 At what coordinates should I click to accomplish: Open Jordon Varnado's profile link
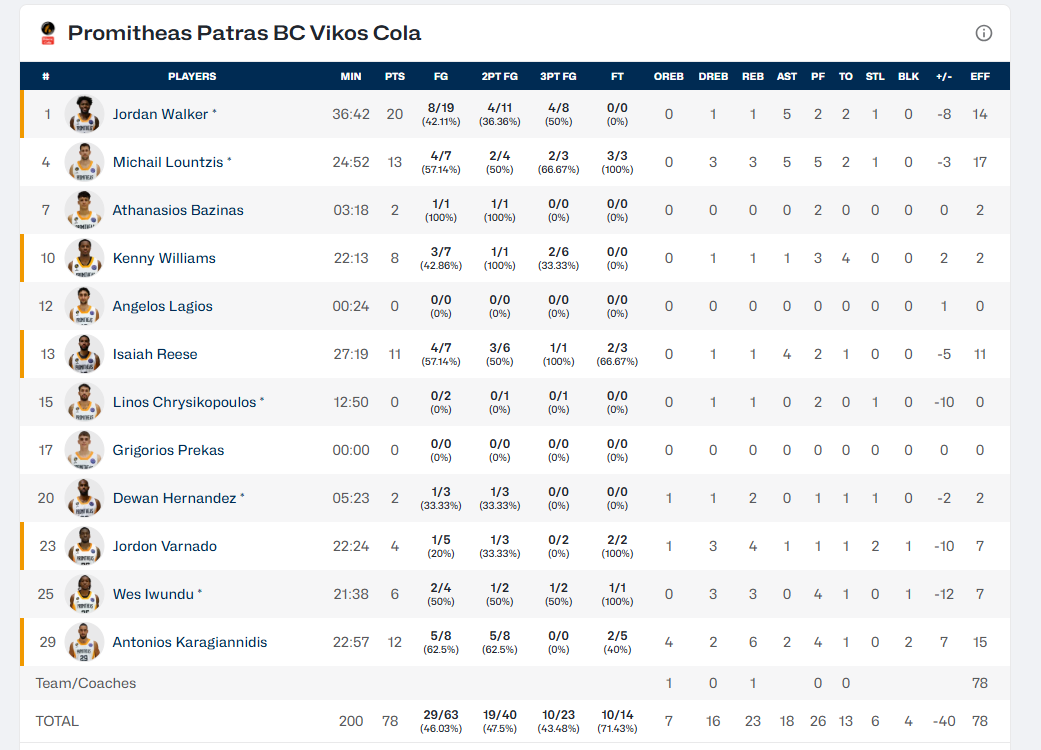164,546
